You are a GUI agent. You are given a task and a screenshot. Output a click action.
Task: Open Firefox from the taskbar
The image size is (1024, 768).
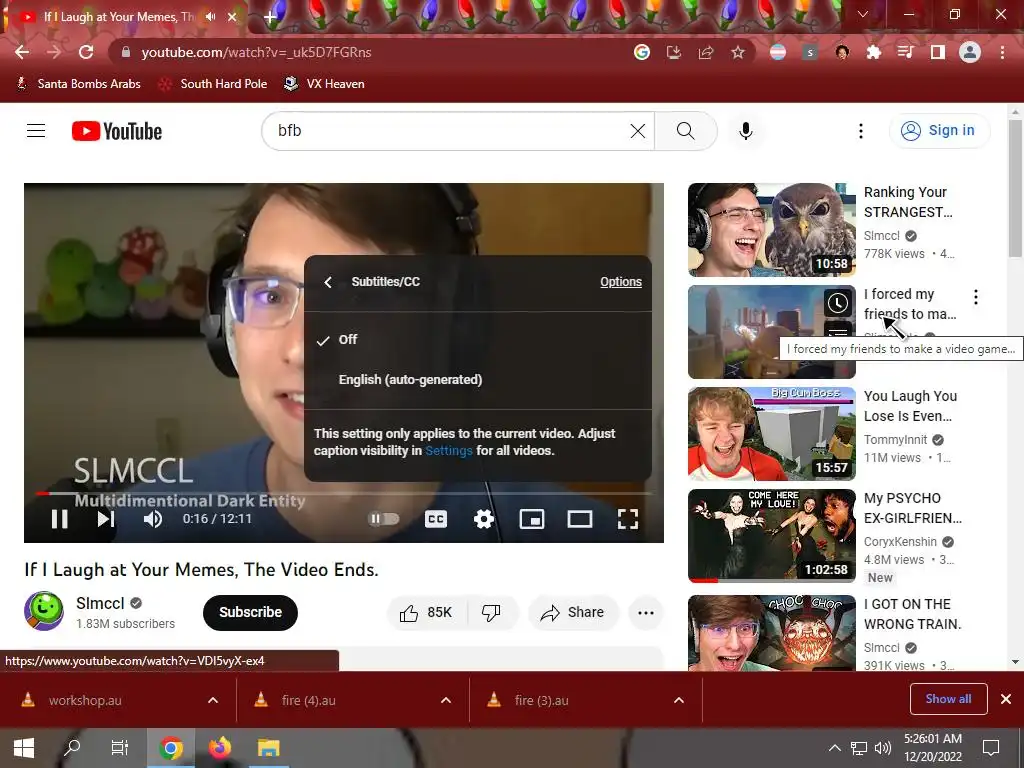pos(220,748)
